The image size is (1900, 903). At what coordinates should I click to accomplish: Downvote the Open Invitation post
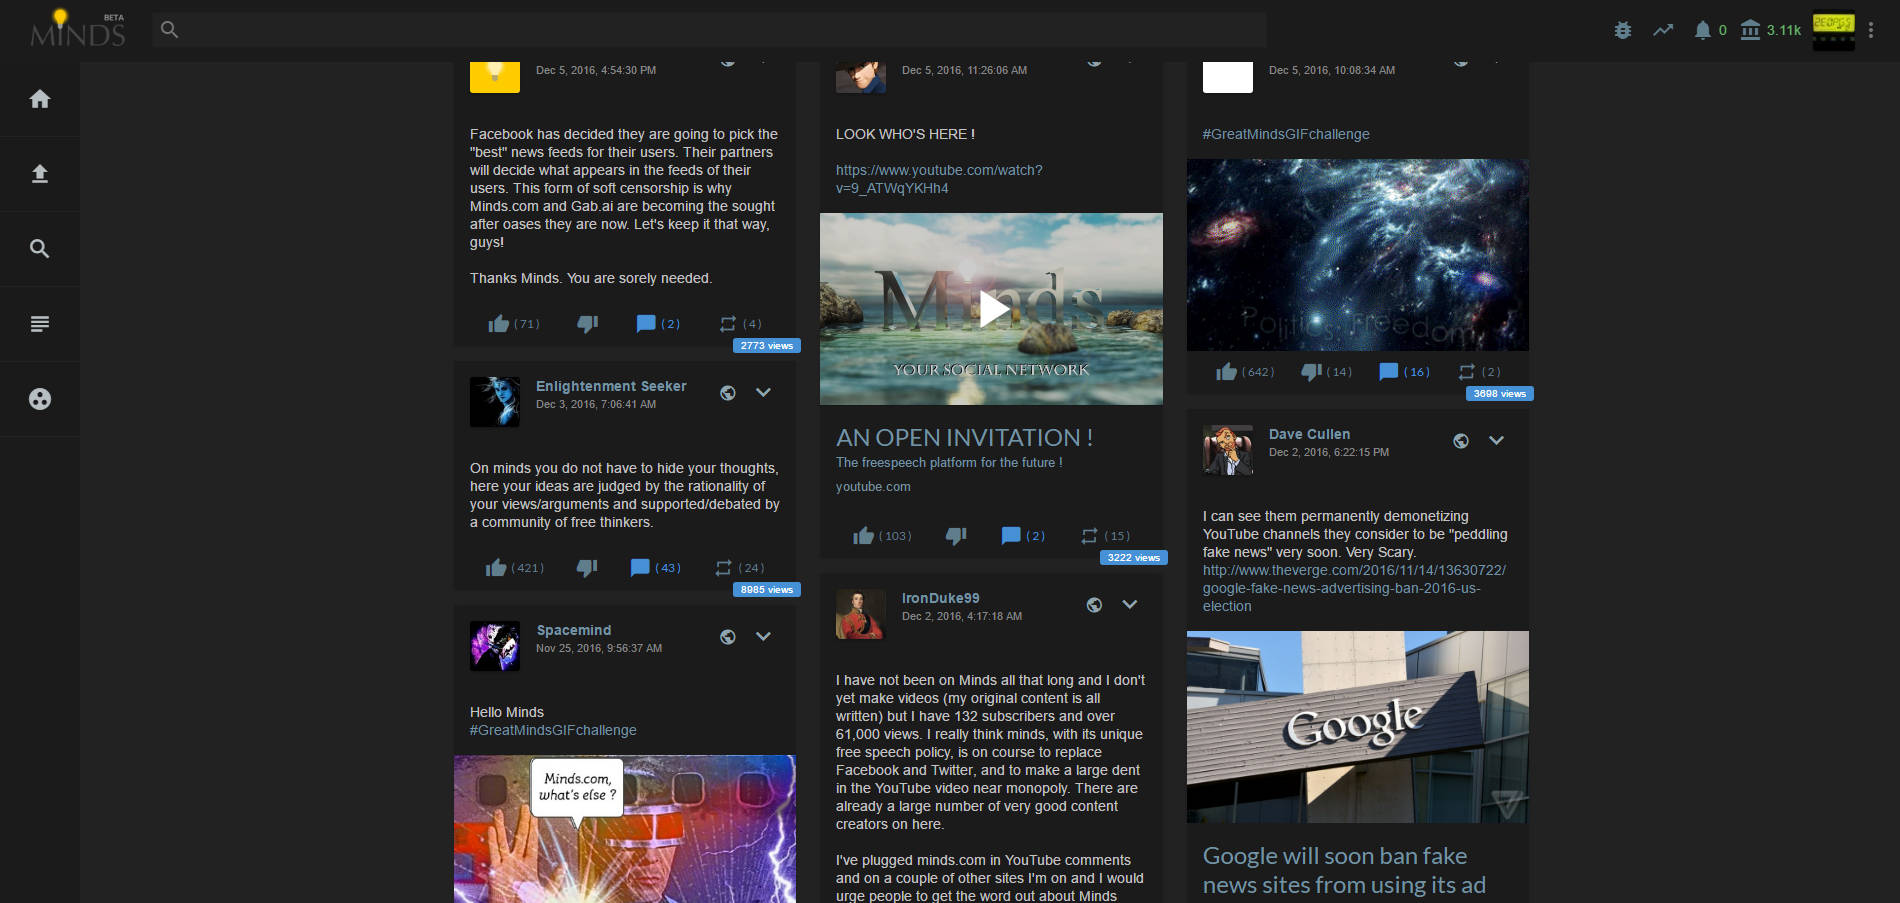(x=956, y=536)
